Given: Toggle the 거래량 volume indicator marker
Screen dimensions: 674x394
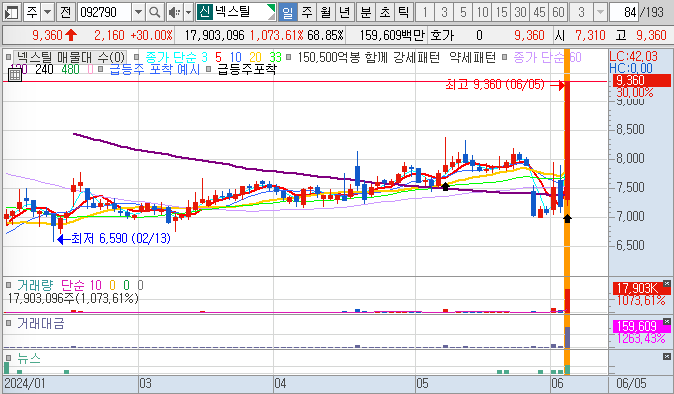Looking at the screenshot, I should (x=8, y=285).
